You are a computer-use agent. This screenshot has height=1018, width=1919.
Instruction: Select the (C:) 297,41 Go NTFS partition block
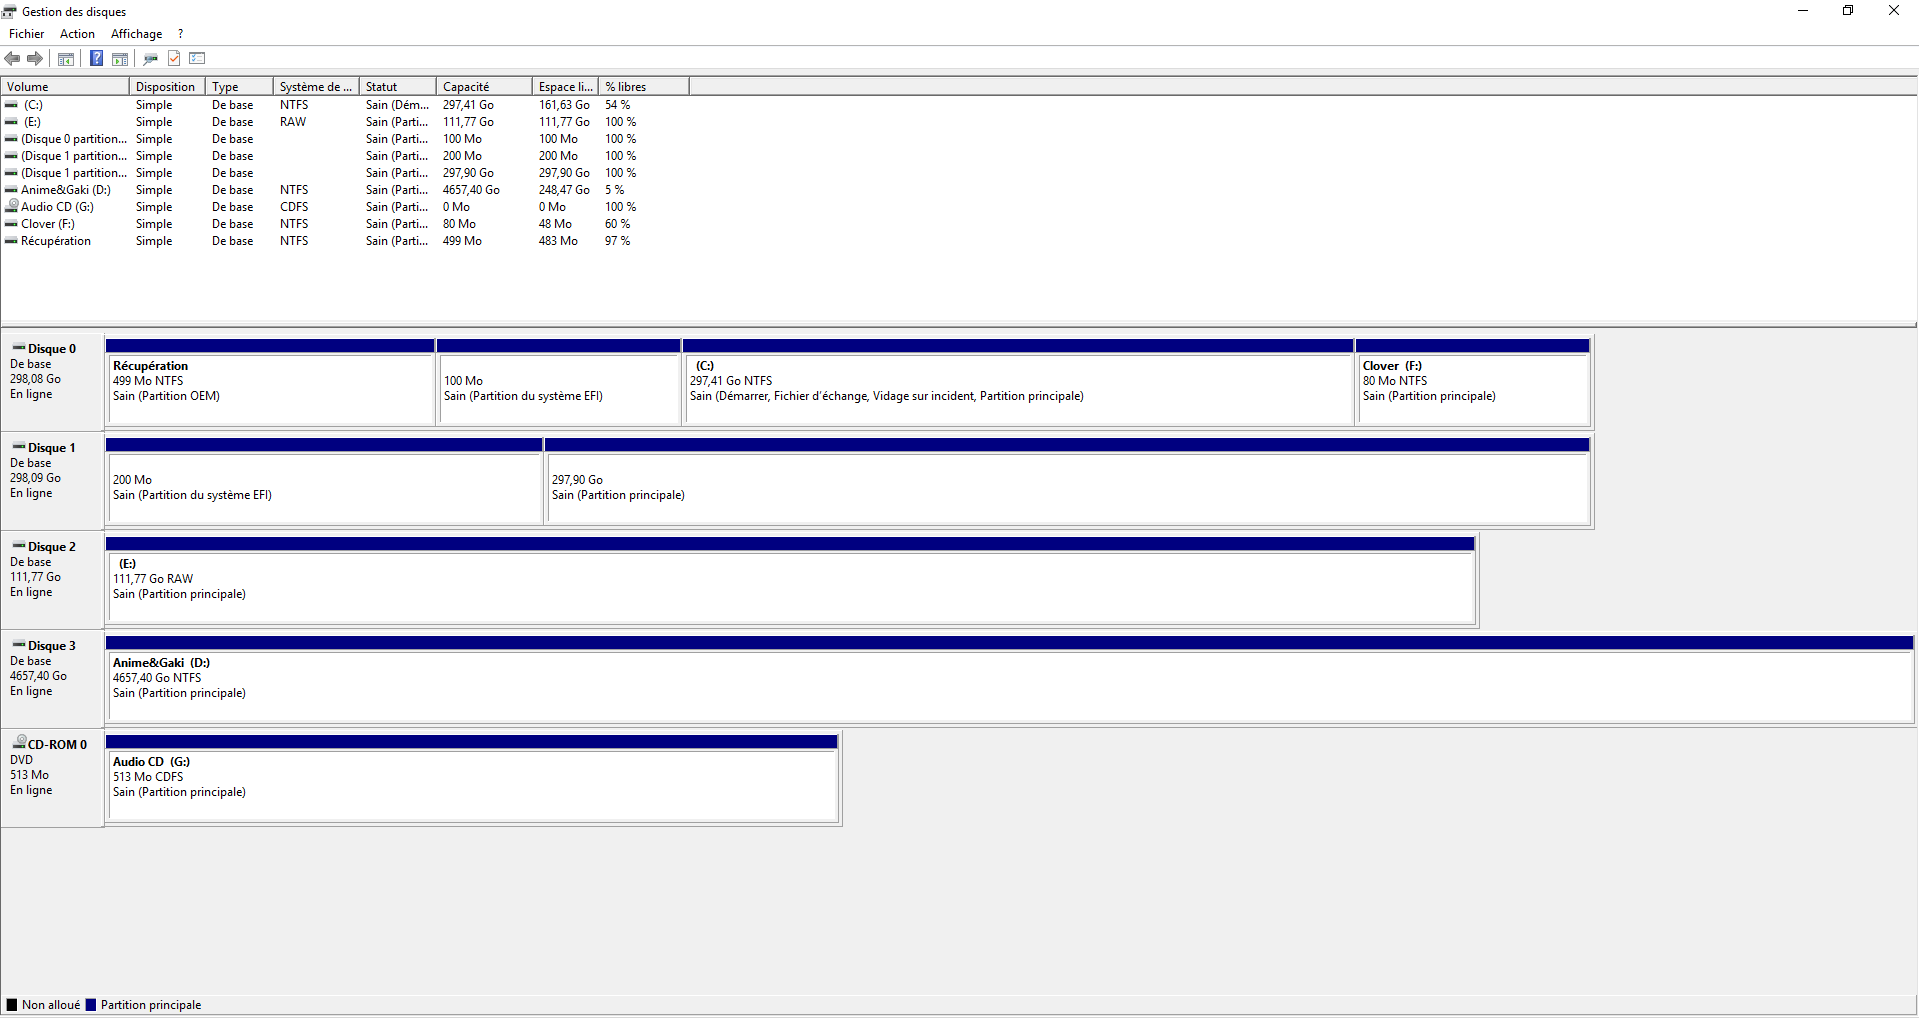1018,382
